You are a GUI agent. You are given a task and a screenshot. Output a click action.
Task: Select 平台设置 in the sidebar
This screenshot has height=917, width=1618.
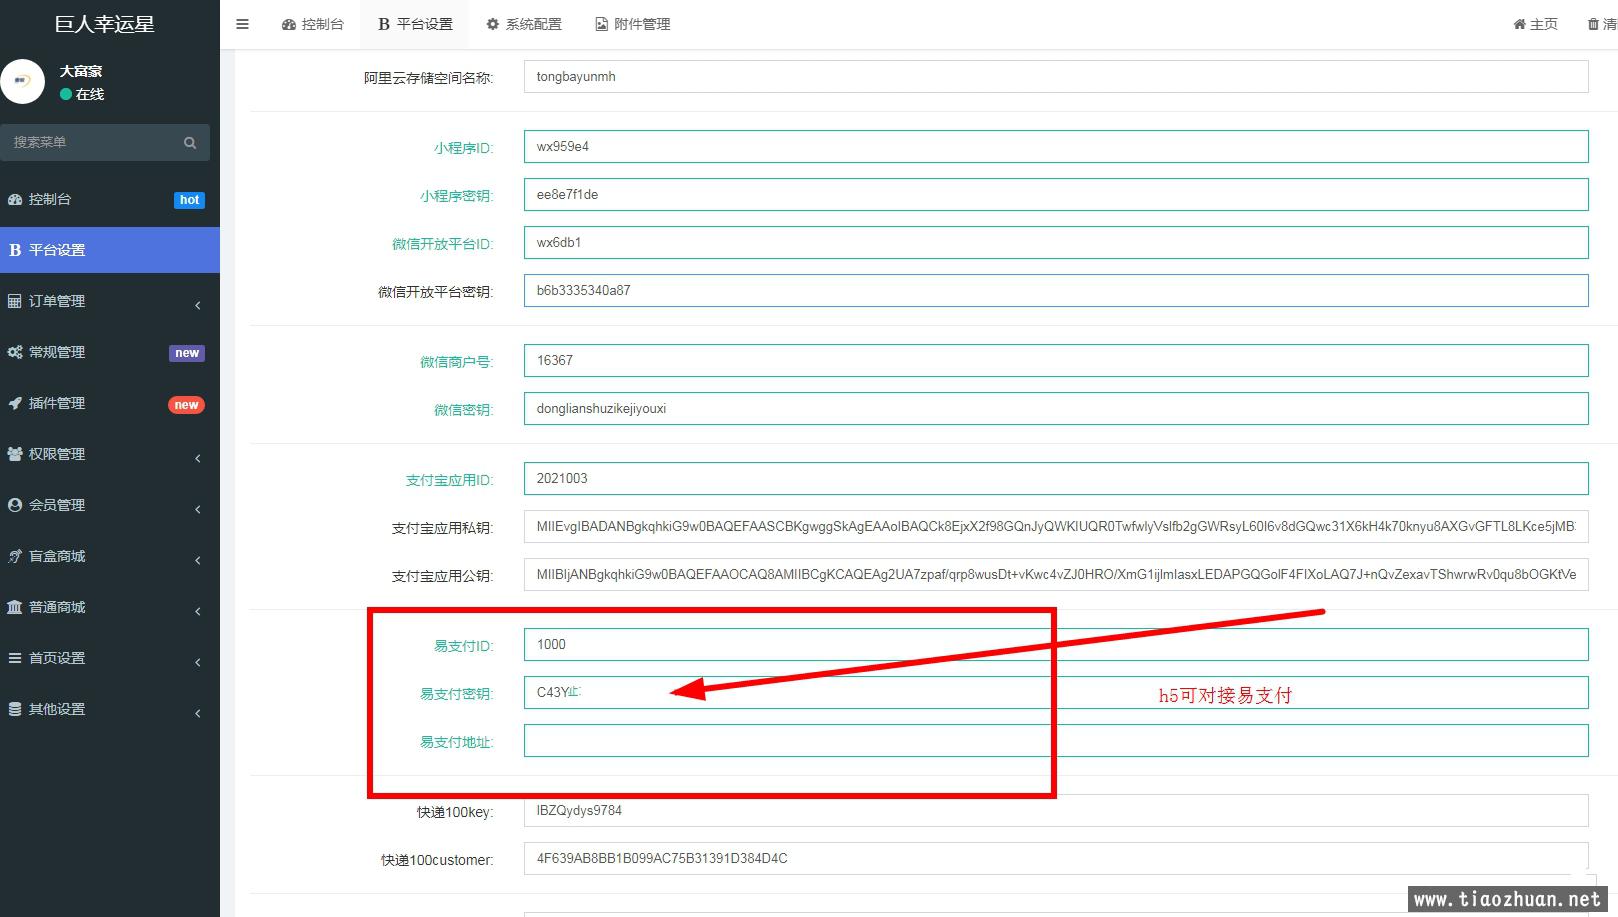tap(110, 250)
